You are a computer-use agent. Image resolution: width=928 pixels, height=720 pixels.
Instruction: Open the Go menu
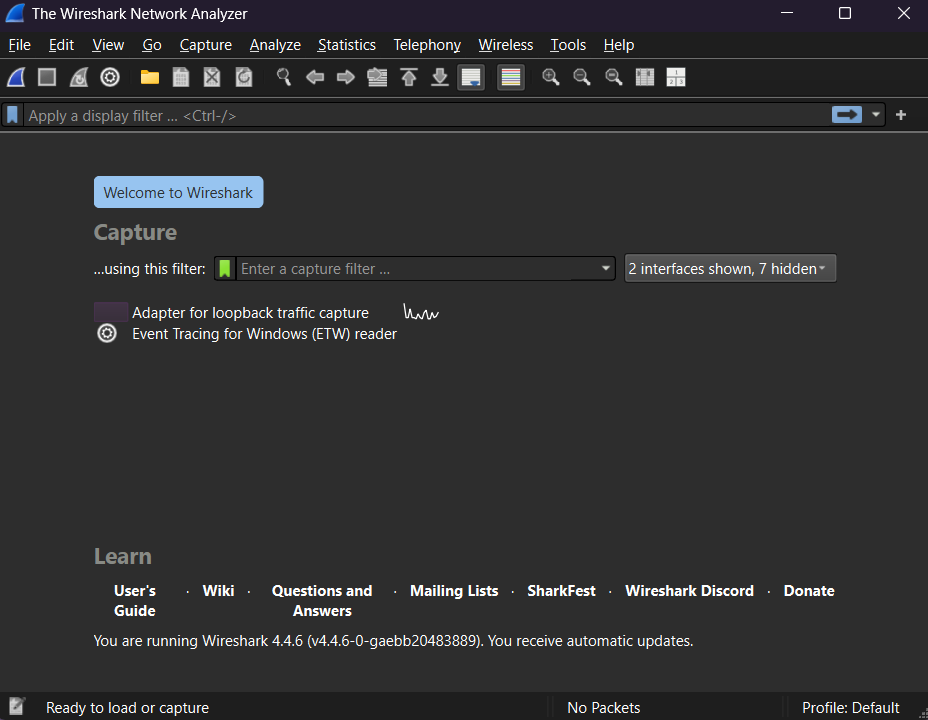coord(152,45)
